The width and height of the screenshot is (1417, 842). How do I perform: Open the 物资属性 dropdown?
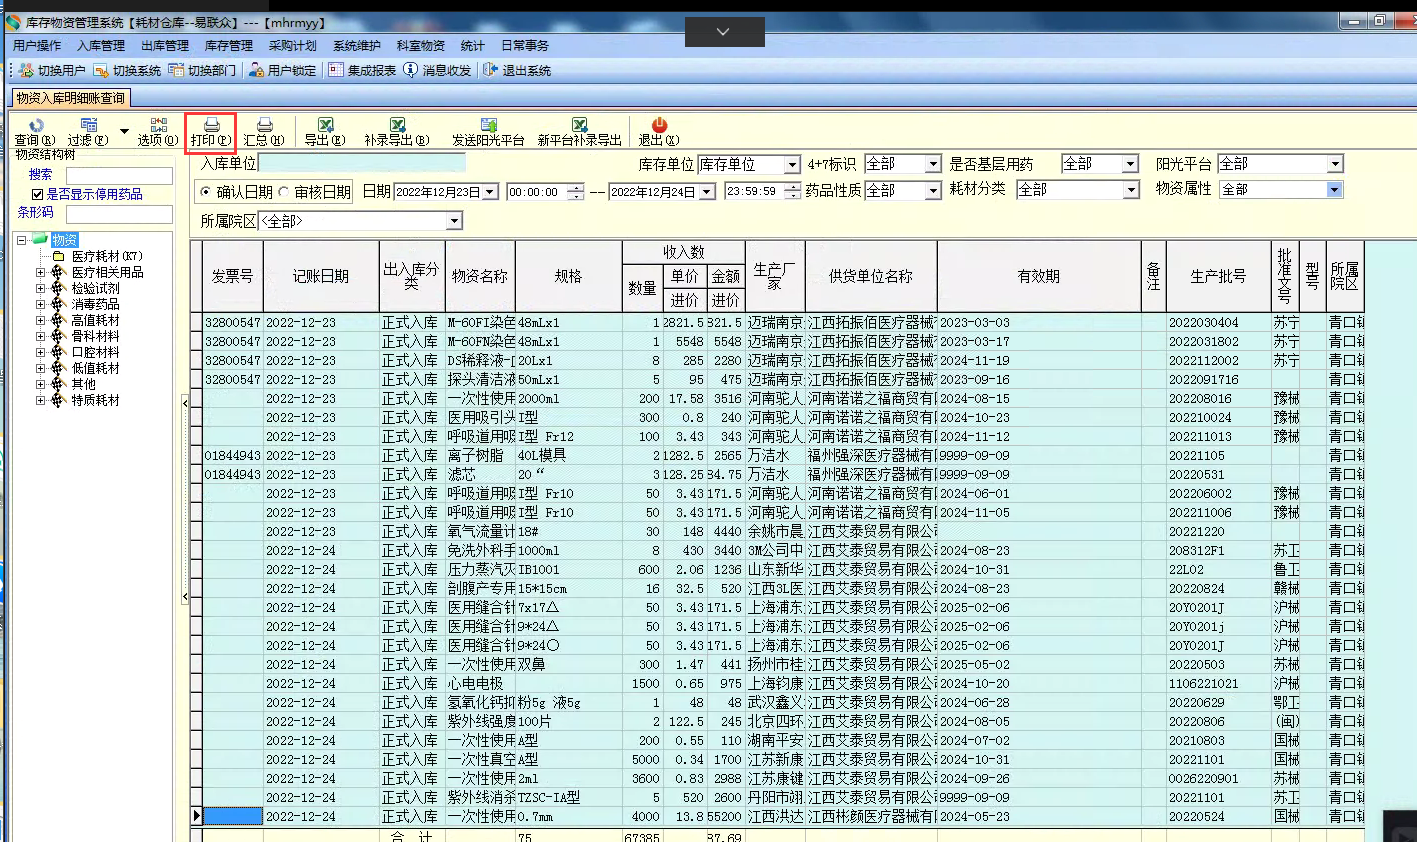[x=1334, y=189]
